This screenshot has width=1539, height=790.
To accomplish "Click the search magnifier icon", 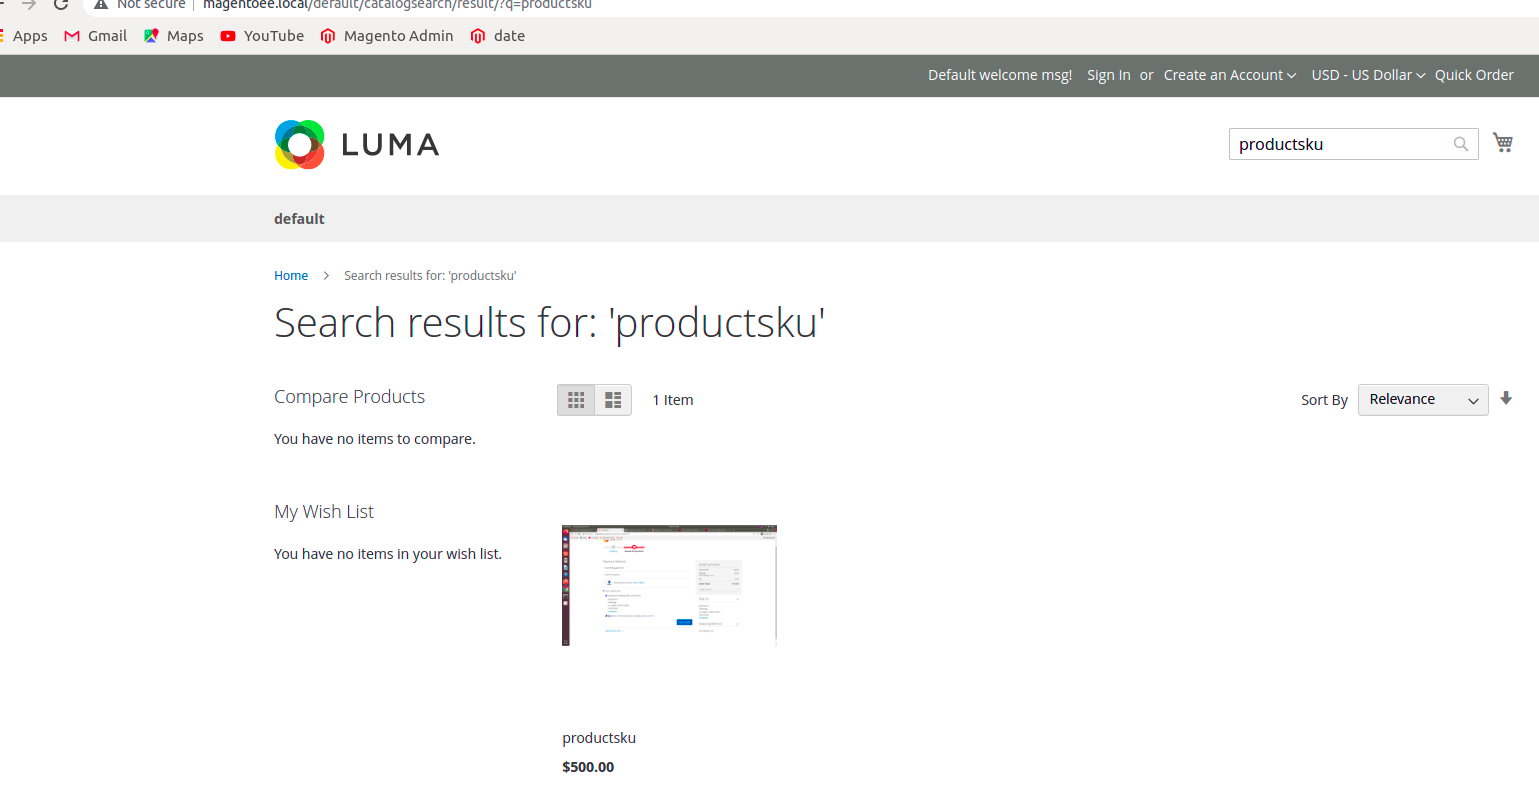I will point(1460,144).
